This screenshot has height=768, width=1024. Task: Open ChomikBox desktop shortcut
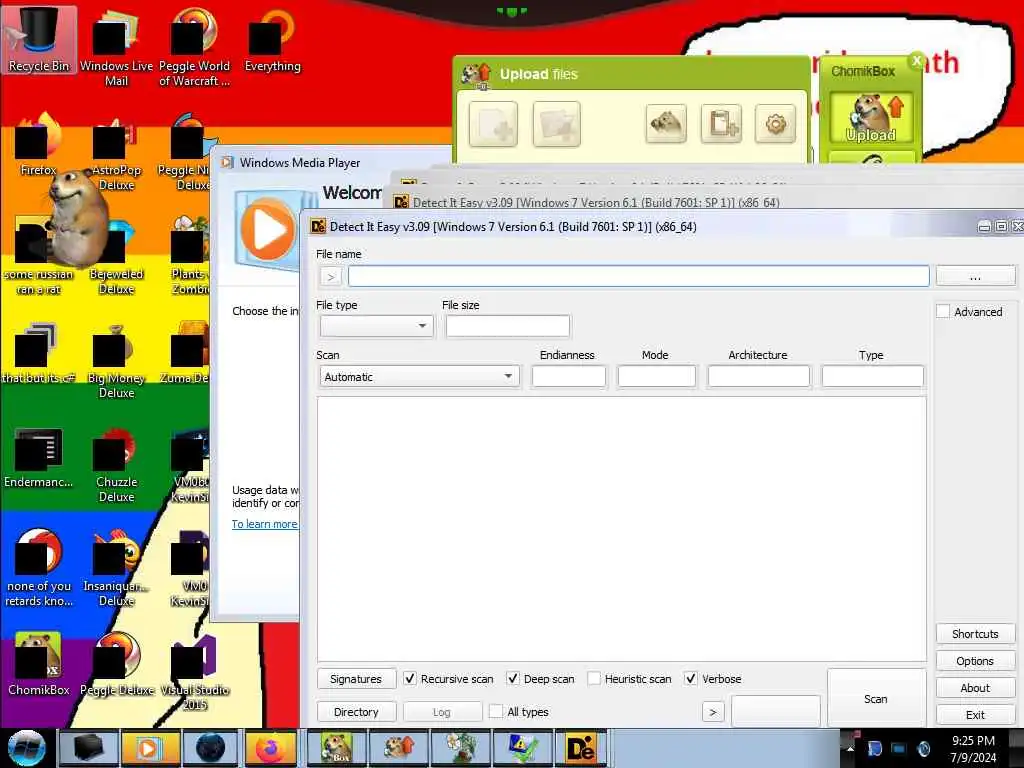(39, 665)
